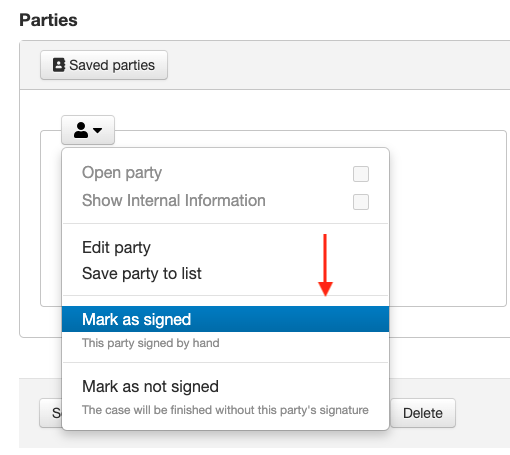Click the red arrow pointing at Mark as signed
Screen dimensions: 510x455
coord(325,265)
